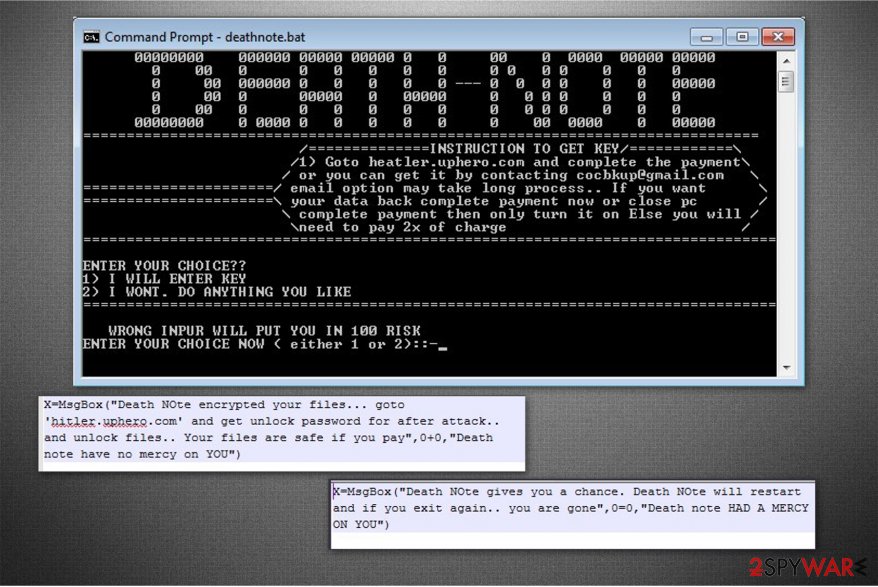Select option '1) I WILL ENTER KEY'
This screenshot has width=878, height=587.
coord(166,278)
